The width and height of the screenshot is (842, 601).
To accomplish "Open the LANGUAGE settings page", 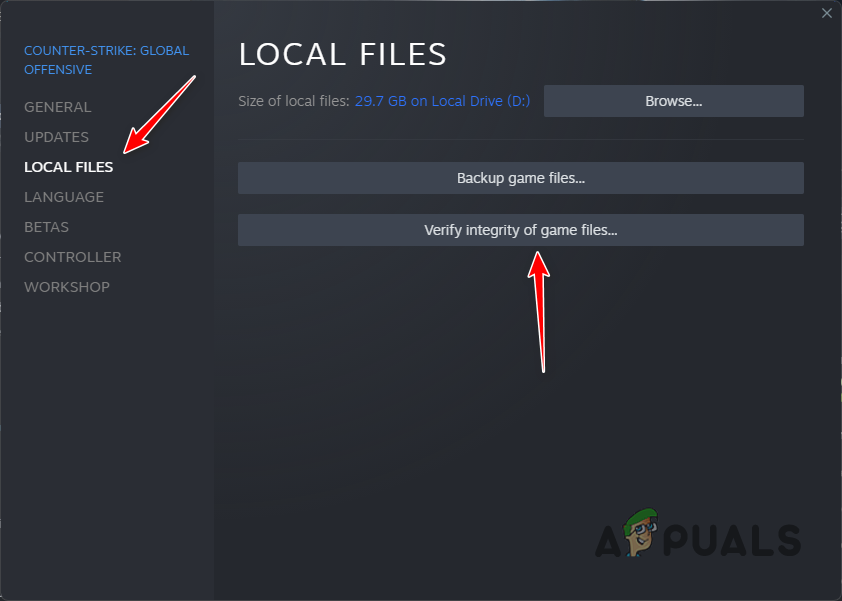I will pos(63,197).
